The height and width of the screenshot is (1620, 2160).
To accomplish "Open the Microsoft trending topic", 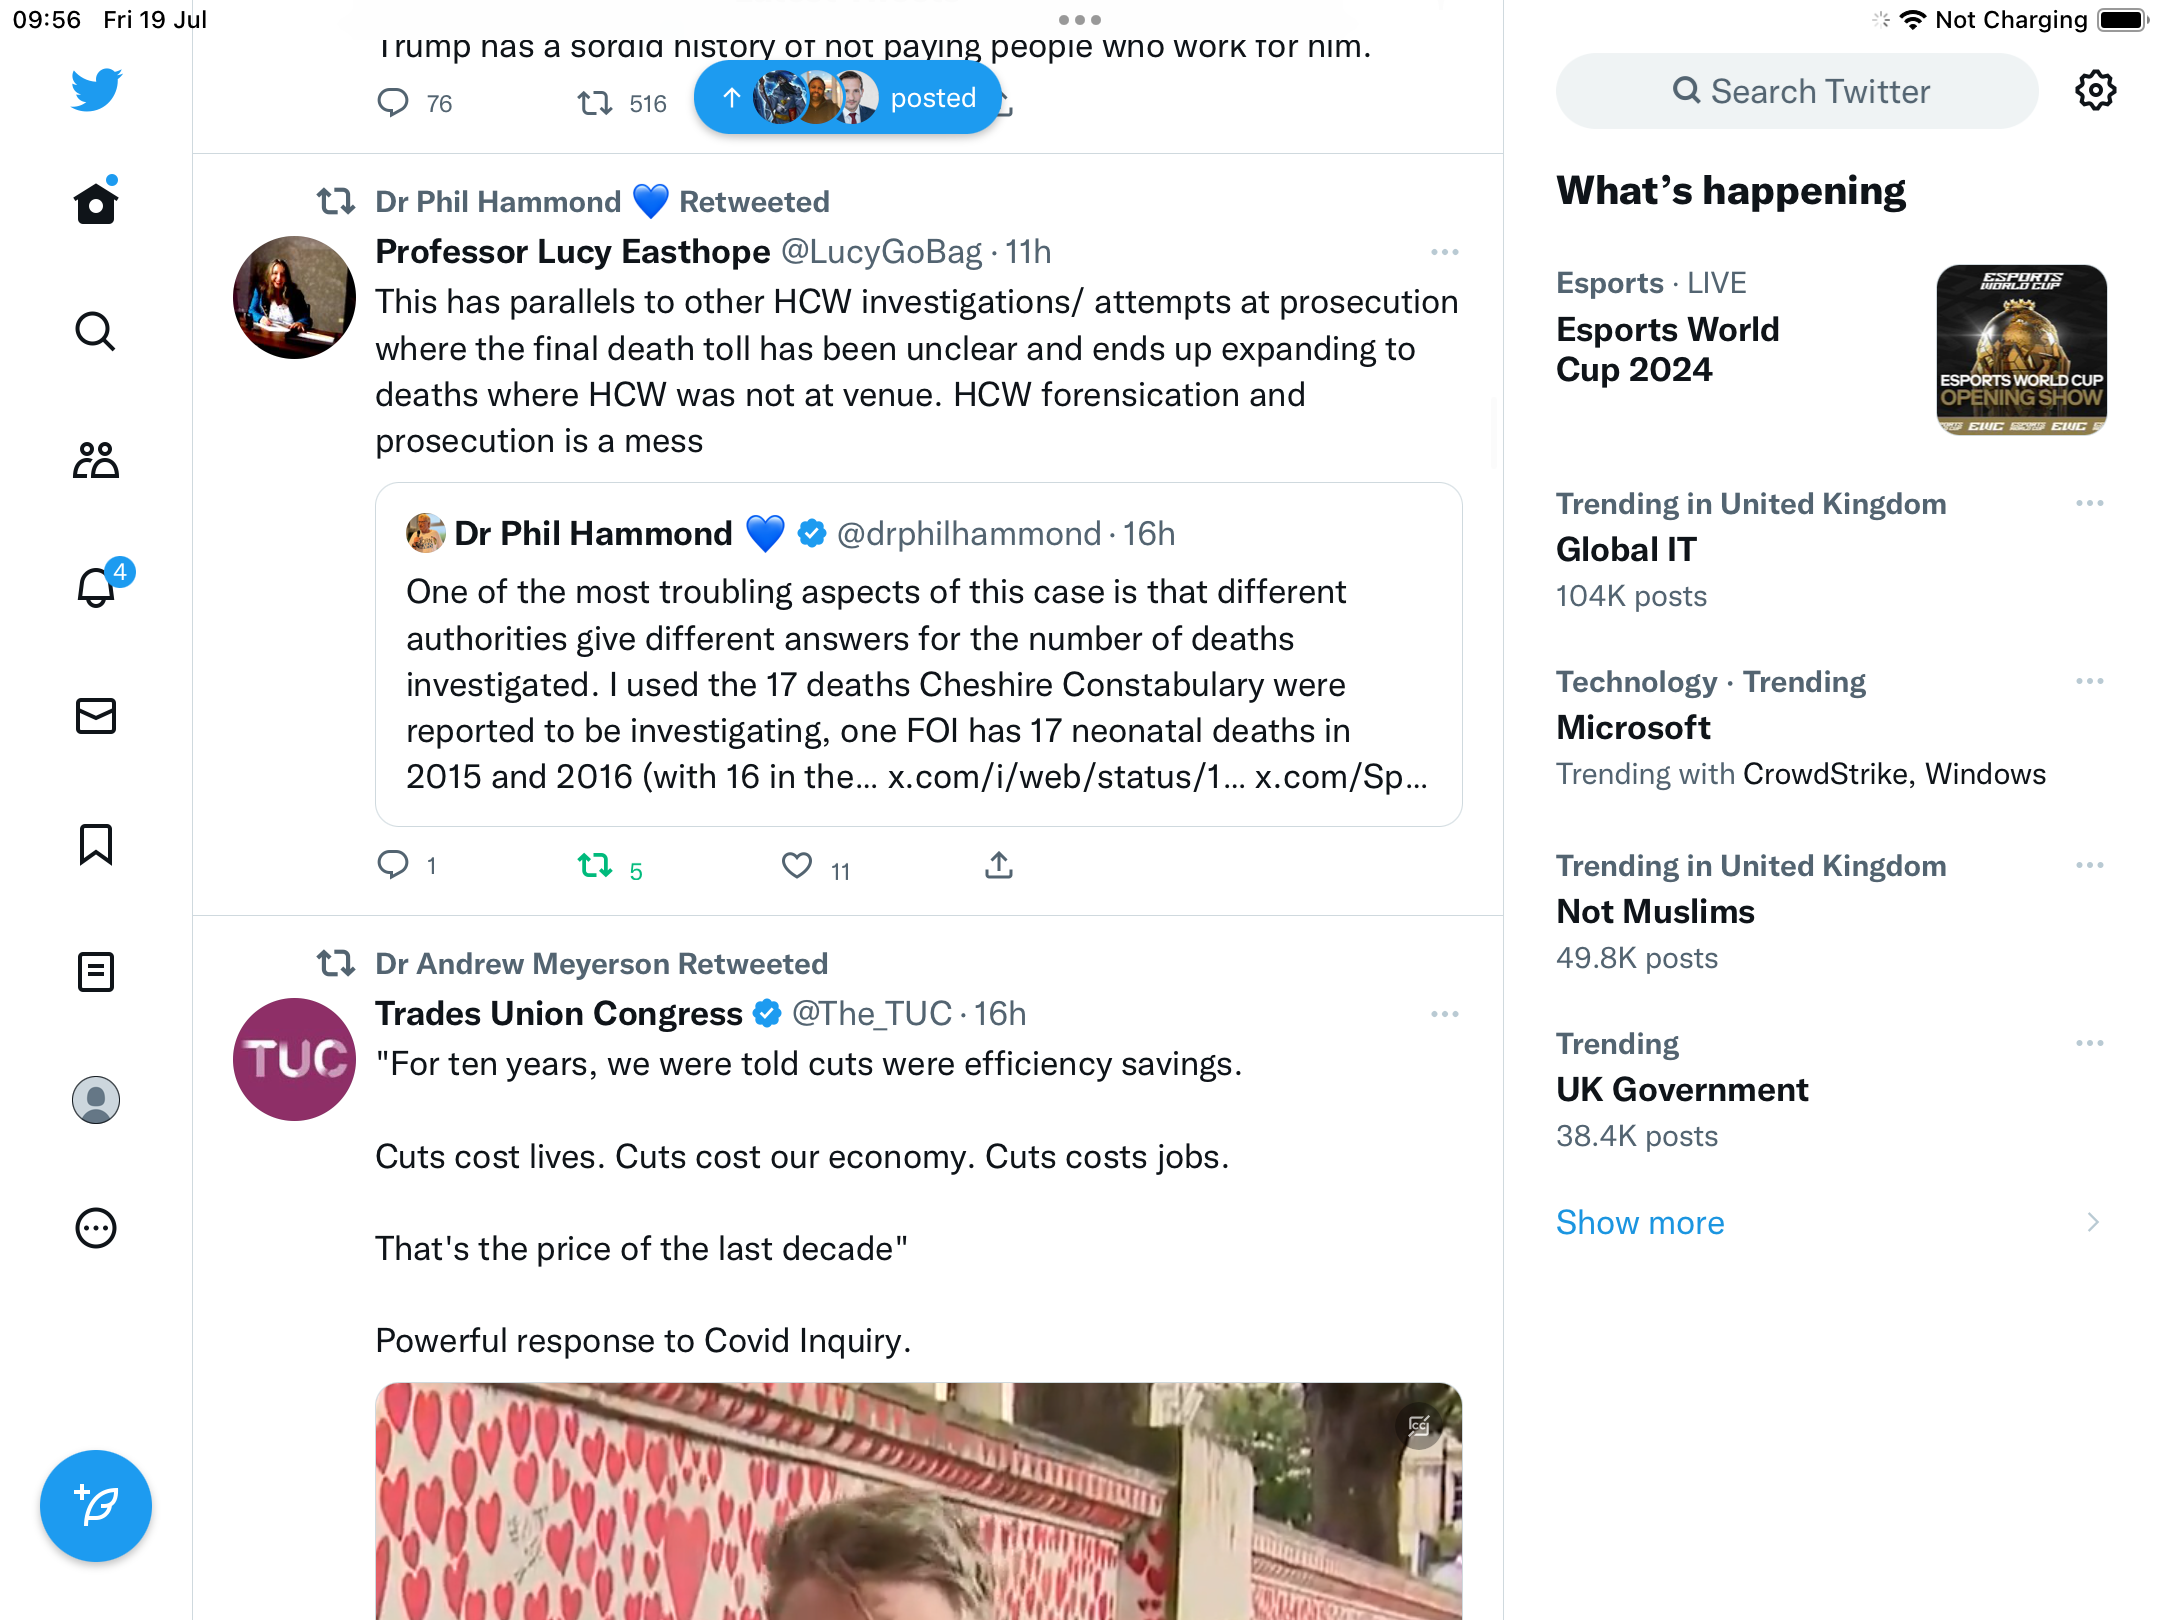I will (1633, 728).
